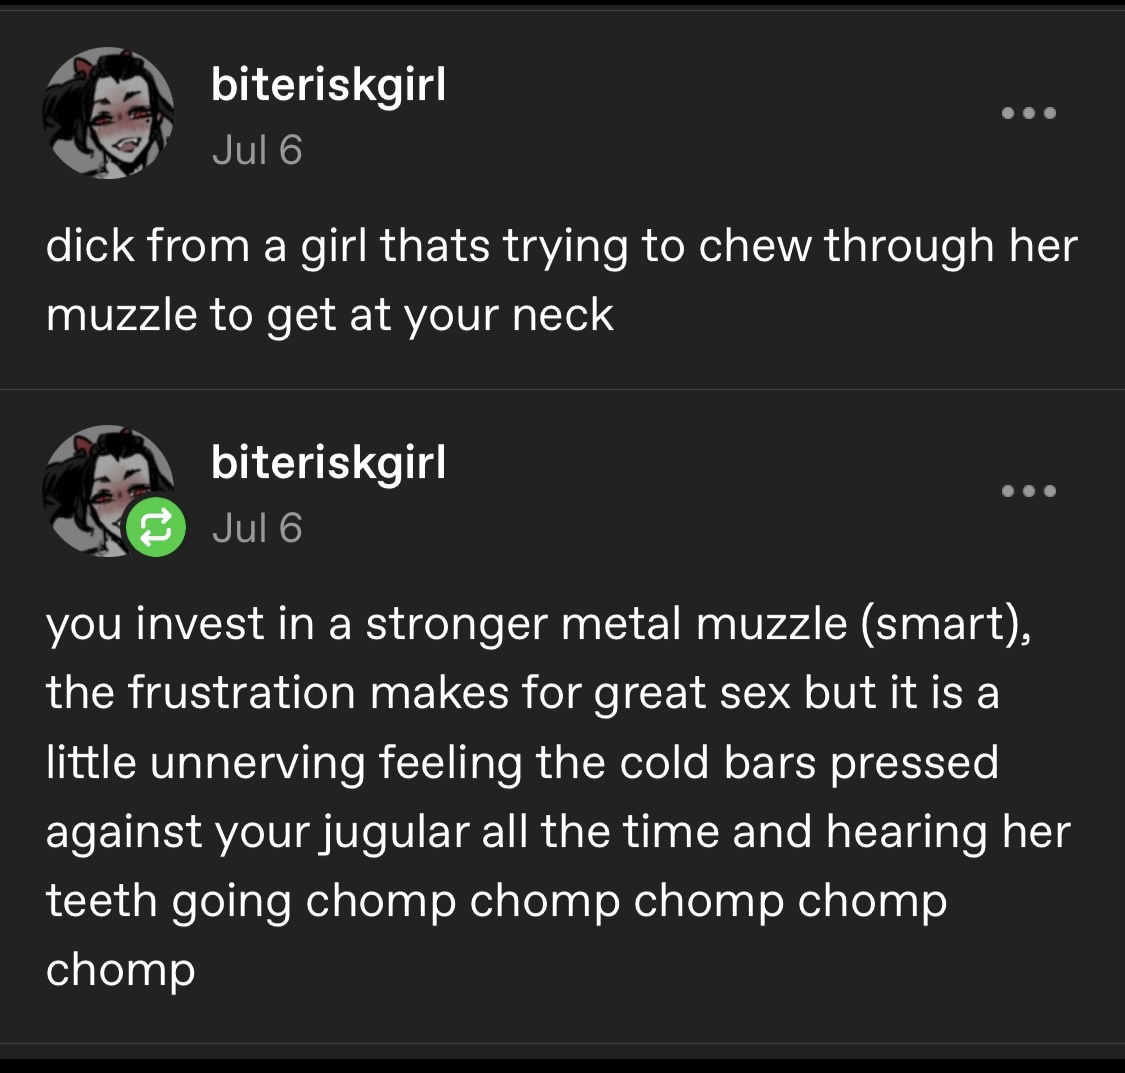Open the first post by clicking its text
This screenshot has height=1073, width=1125.
pyautogui.click(x=561, y=280)
